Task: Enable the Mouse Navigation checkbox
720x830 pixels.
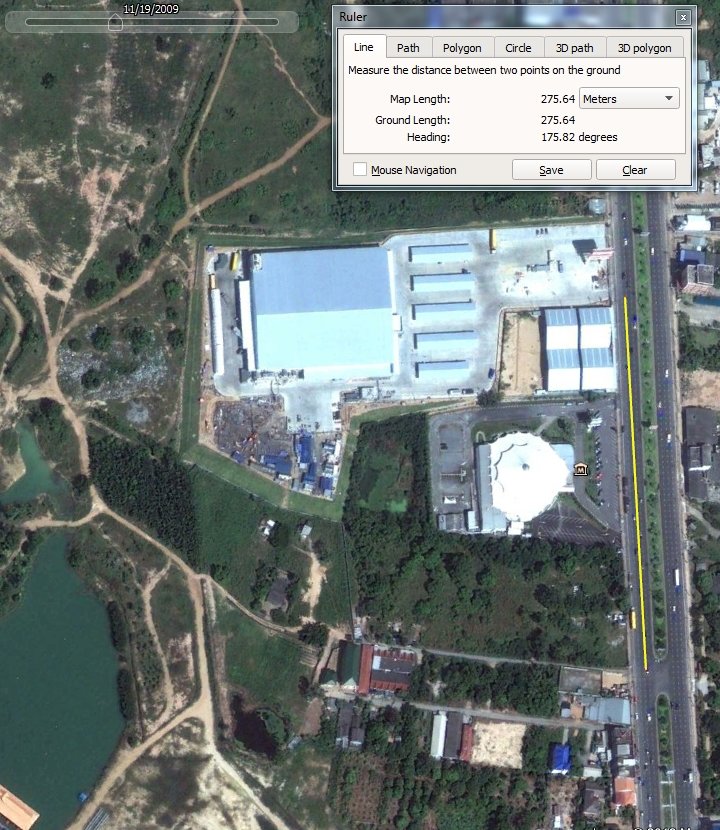Action: pos(360,170)
